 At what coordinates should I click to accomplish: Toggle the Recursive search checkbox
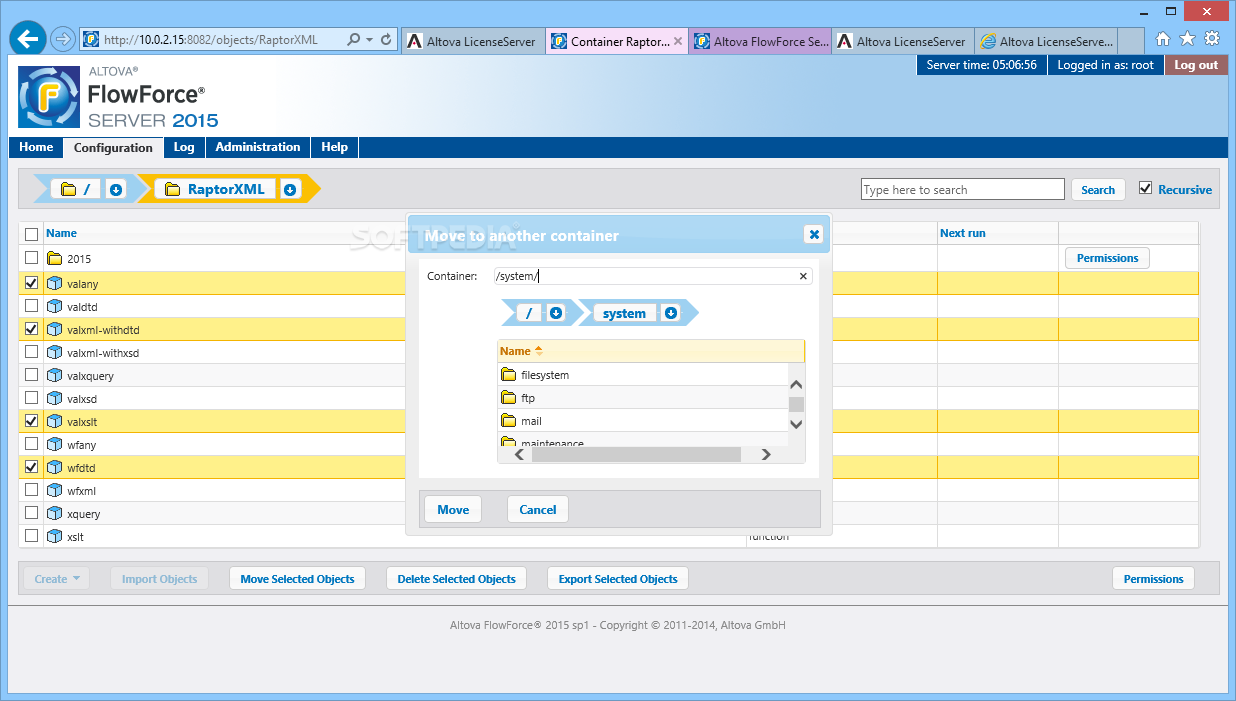[x=1146, y=188]
